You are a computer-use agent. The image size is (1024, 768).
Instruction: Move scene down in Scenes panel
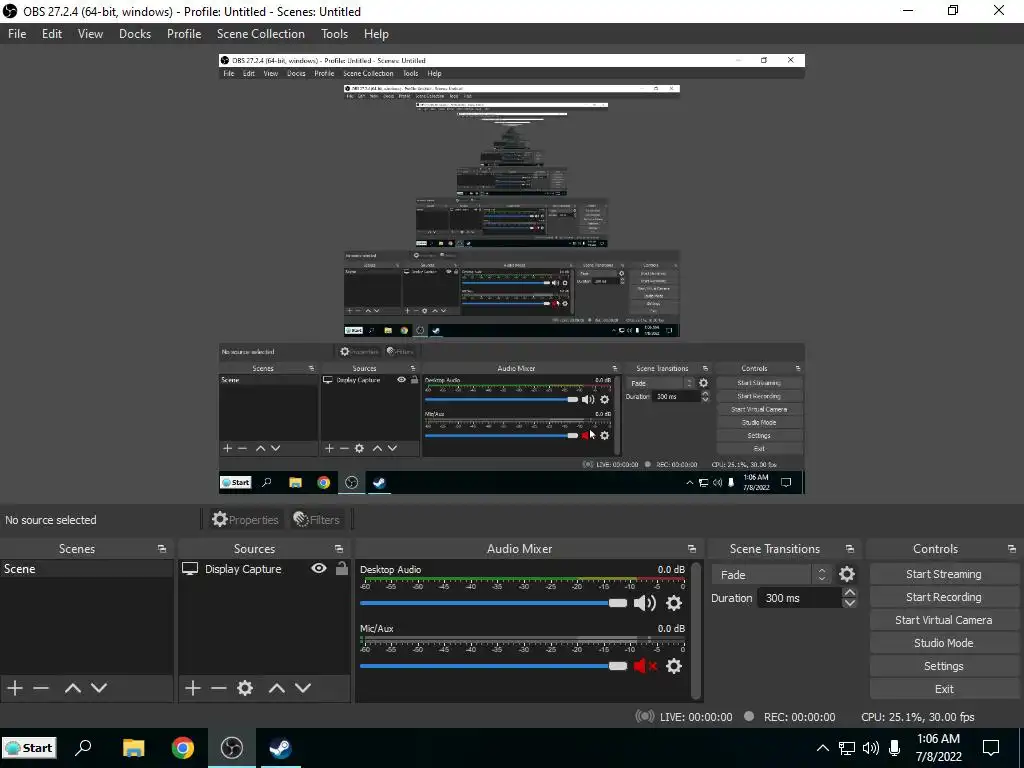99,688
